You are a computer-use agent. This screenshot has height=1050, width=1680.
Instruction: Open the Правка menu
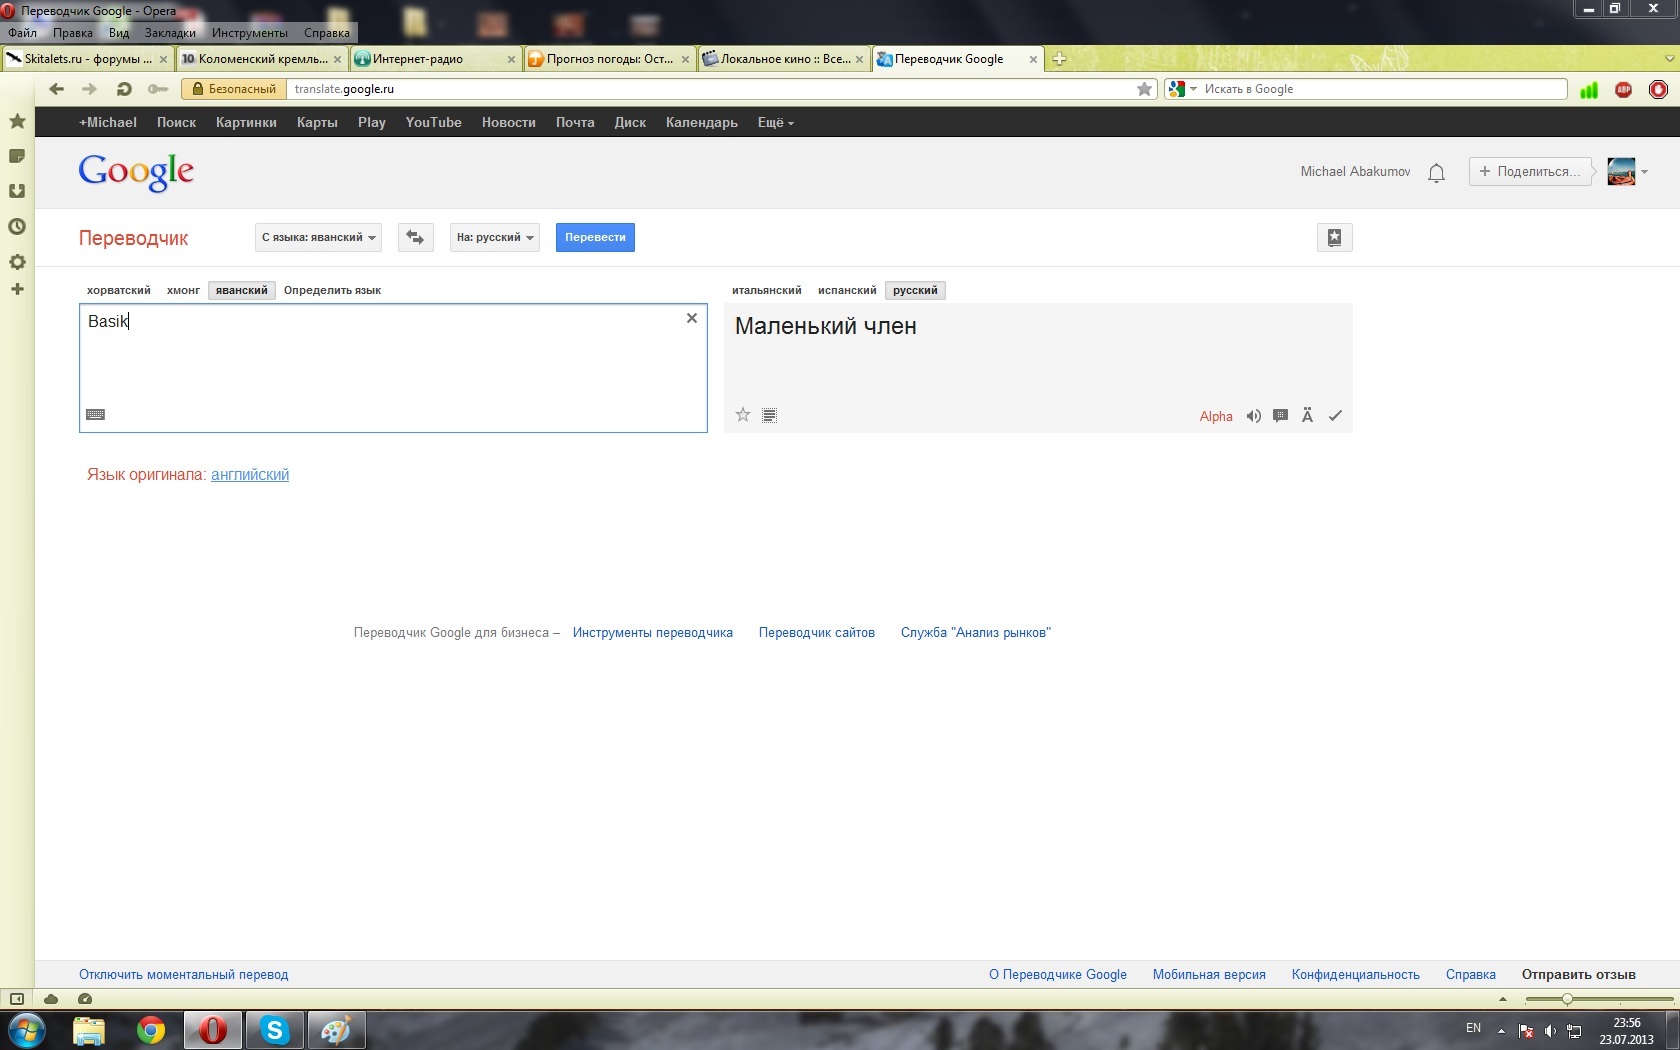tap(73, 33)
